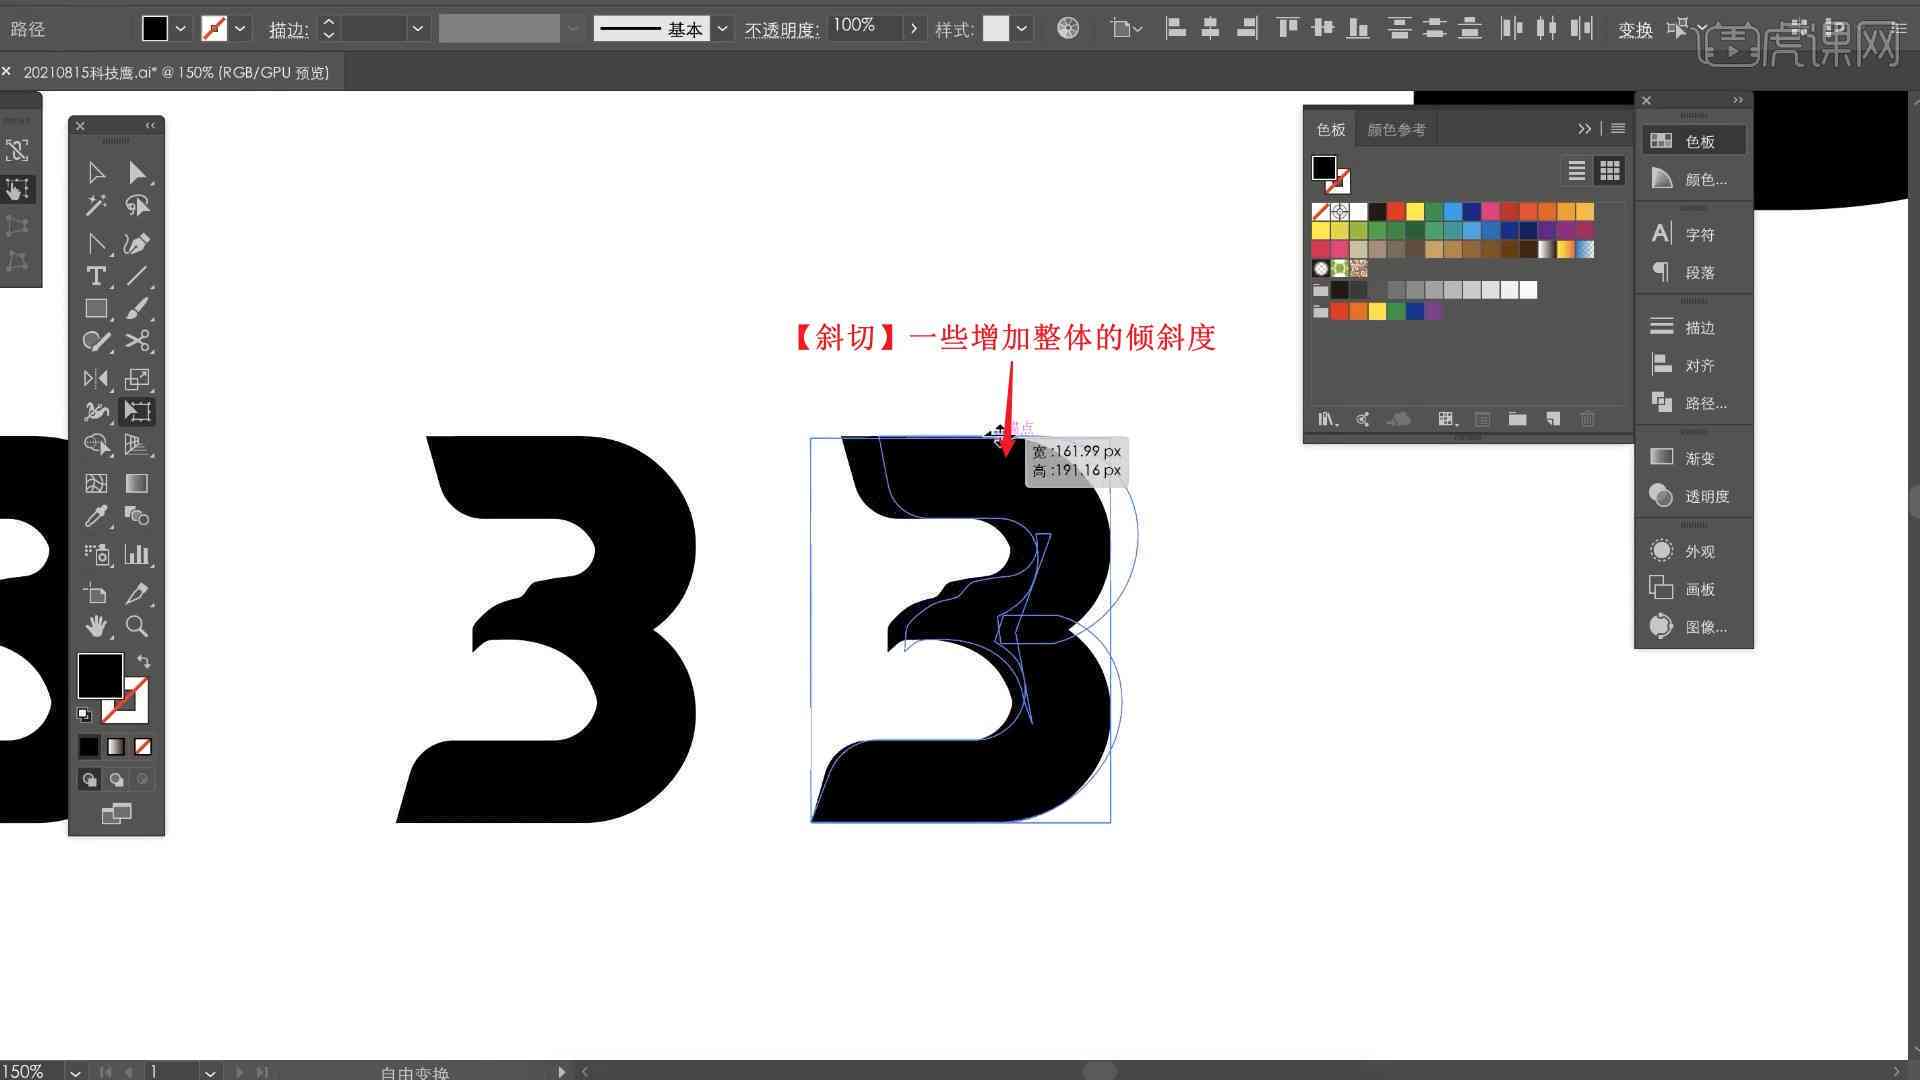1920x1080 pixels.
Task: Select the Zoom tool
Action: (x=137, y=627)
